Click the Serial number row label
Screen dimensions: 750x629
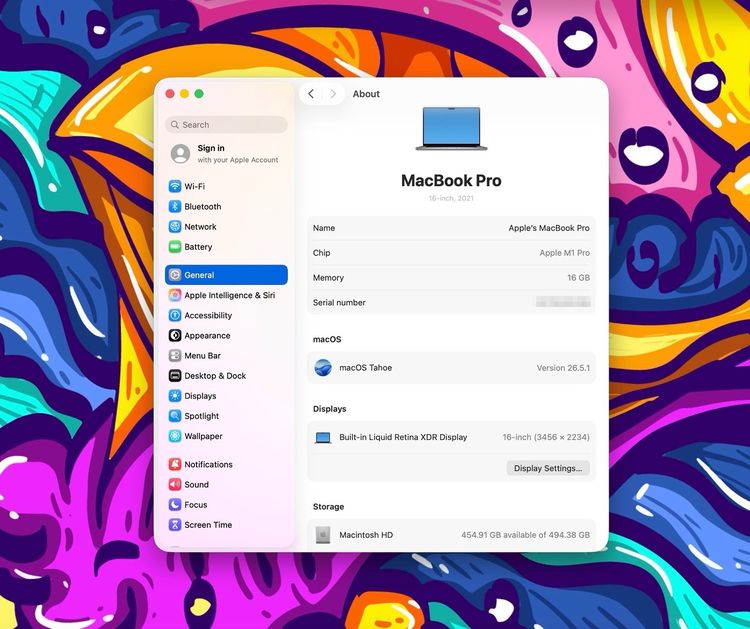pos(339,302)
